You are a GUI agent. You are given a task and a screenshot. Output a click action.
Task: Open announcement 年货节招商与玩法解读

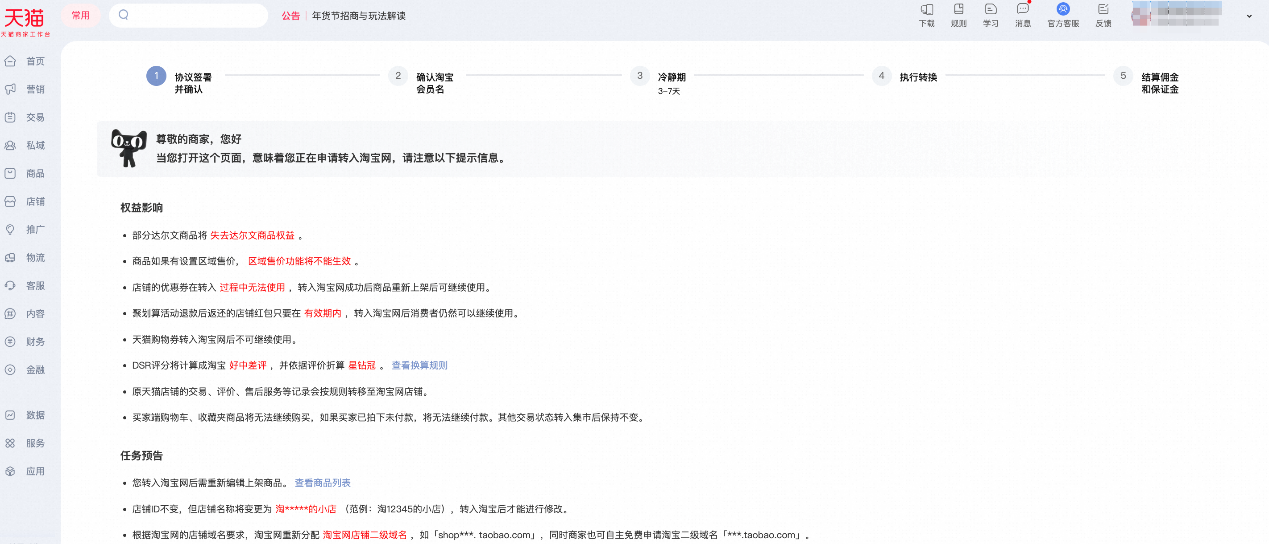[x=359, y=16]
